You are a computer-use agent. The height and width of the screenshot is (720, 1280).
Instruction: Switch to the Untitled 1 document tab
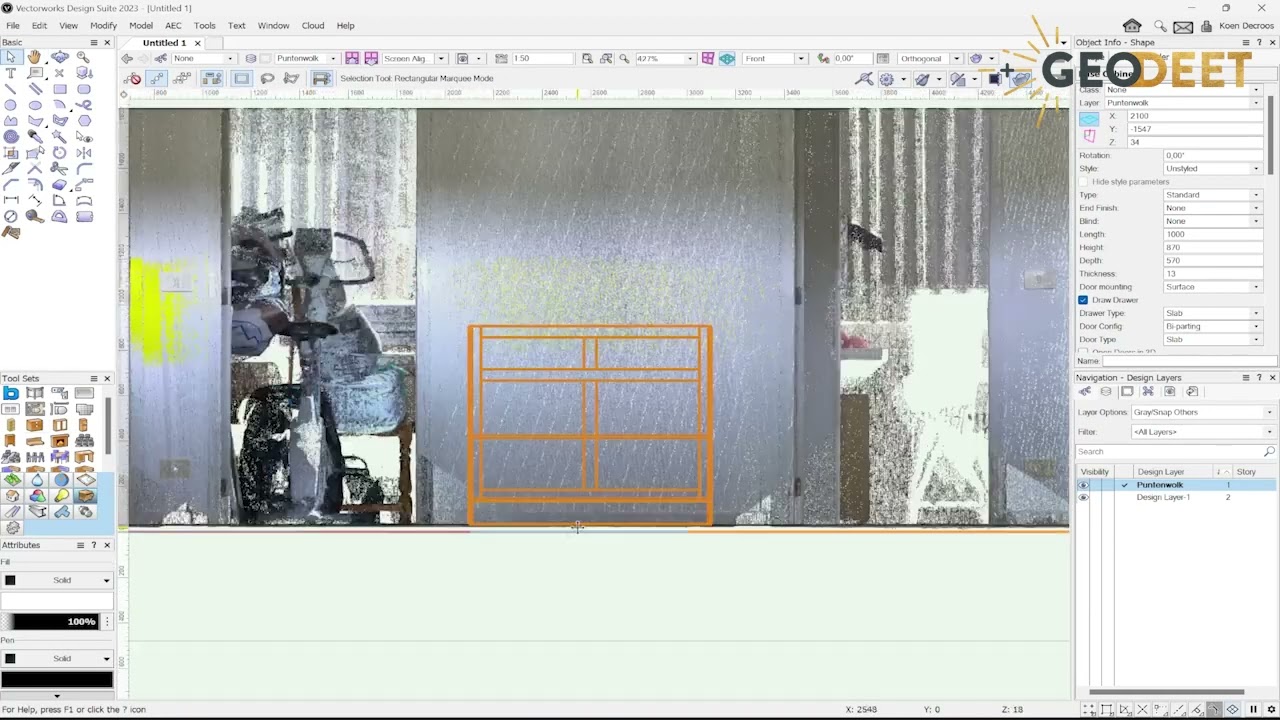coord(164,43)
